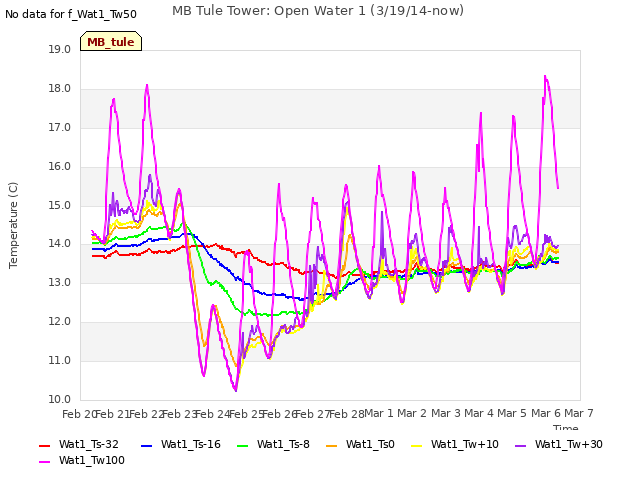This screenshot has height=480, width=640.
Task: Click the 10.0 y-axis tick label
Action: pos(60,399)
